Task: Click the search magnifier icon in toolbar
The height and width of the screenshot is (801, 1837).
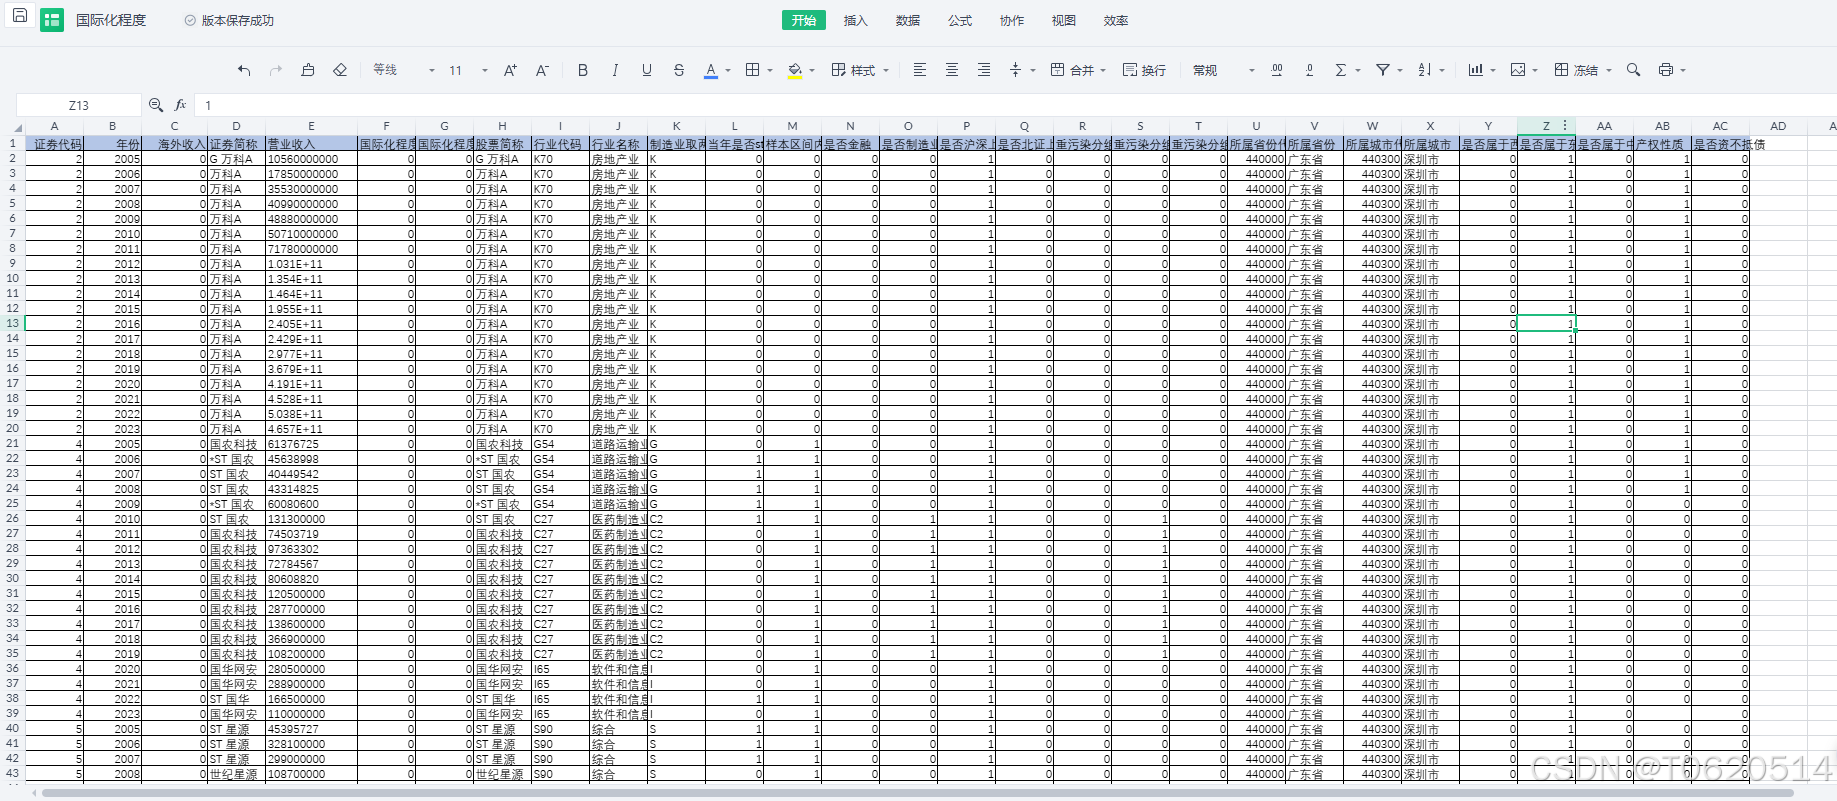Action: point(1633,70)
